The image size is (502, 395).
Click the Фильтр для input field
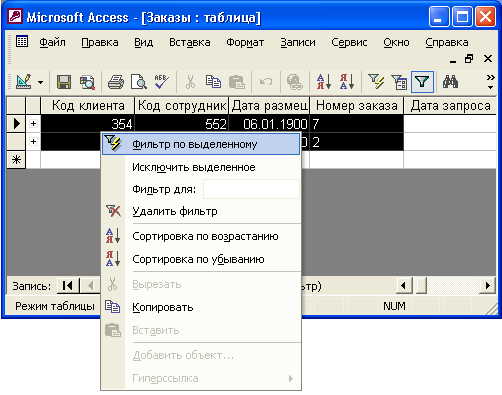pyautogui.click(x=251, y=189)
